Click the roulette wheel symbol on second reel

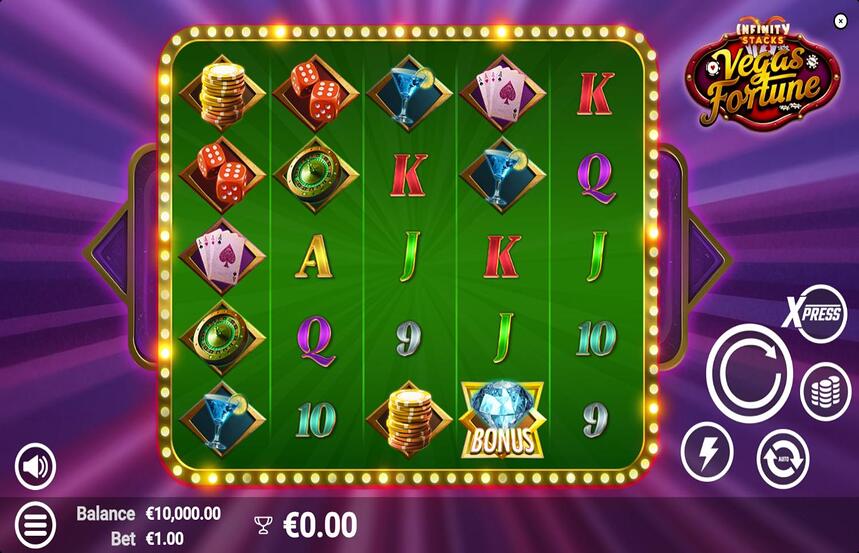click(316, 175)
